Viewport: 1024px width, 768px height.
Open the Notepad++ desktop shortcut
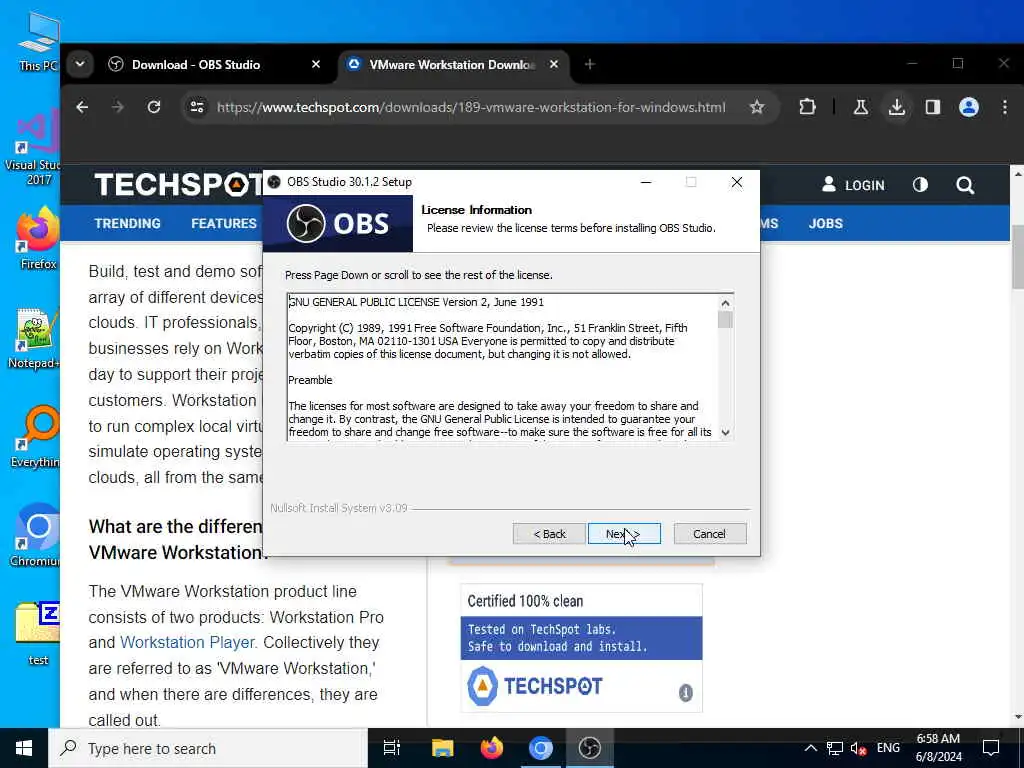[x=34, y=340]
